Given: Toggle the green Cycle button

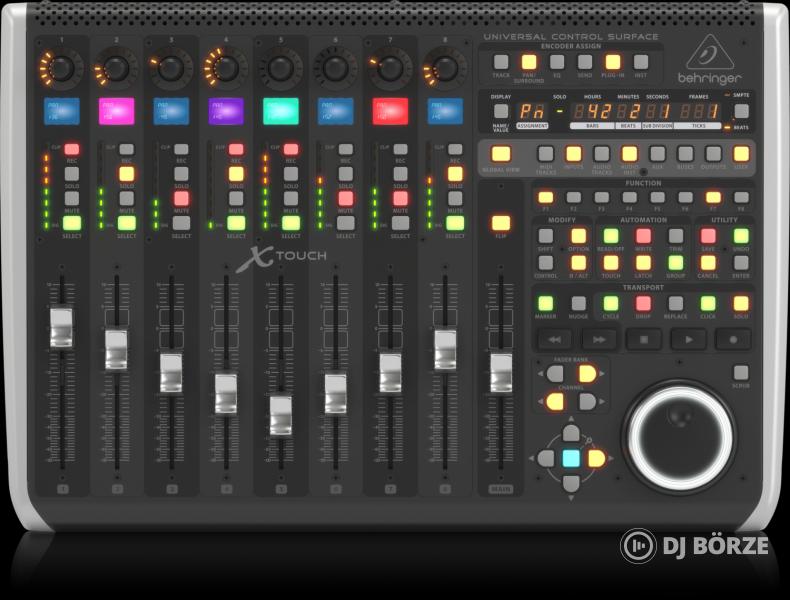Looking at the screenshot, I should click(x=611, y=303).
